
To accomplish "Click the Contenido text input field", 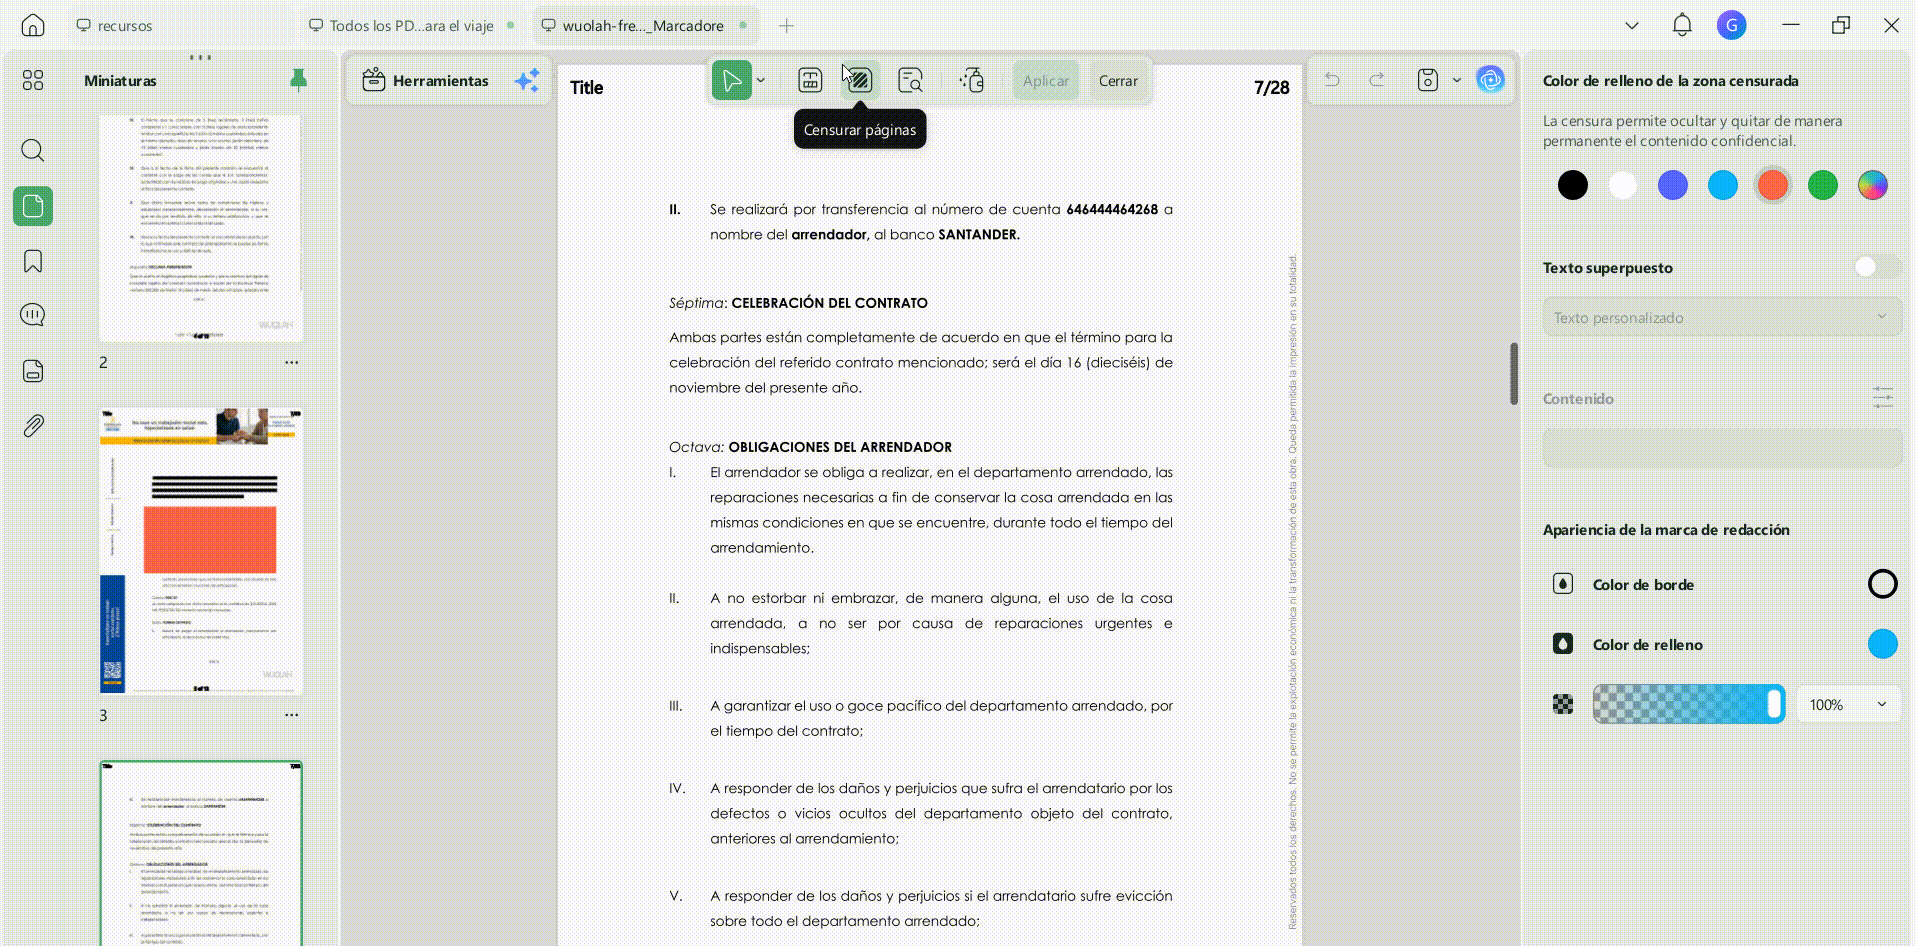I will coord(1722,448).
